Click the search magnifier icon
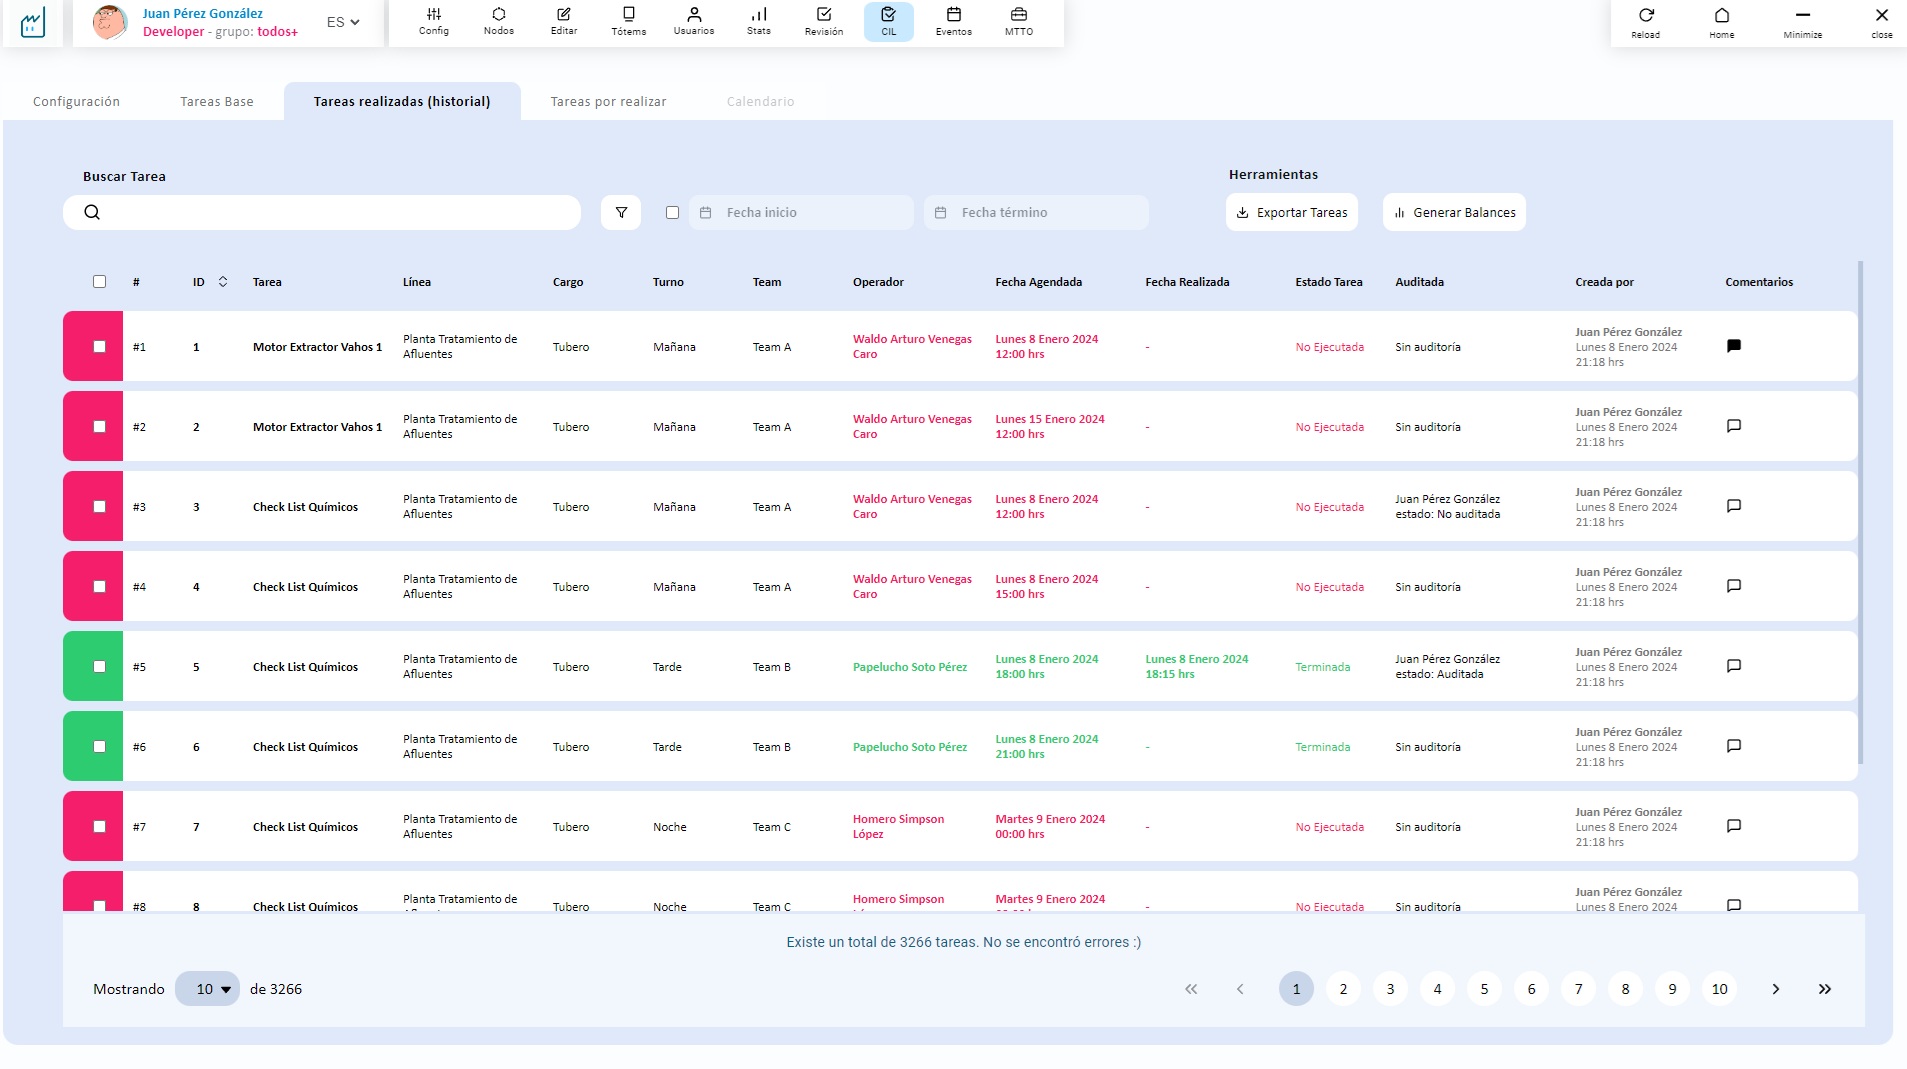 point(92,212)
